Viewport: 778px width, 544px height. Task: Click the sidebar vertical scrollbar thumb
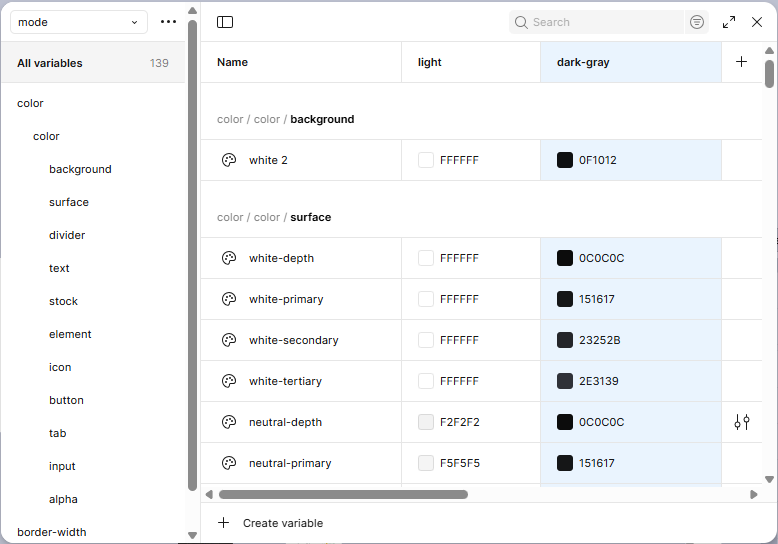click(193, 256)
